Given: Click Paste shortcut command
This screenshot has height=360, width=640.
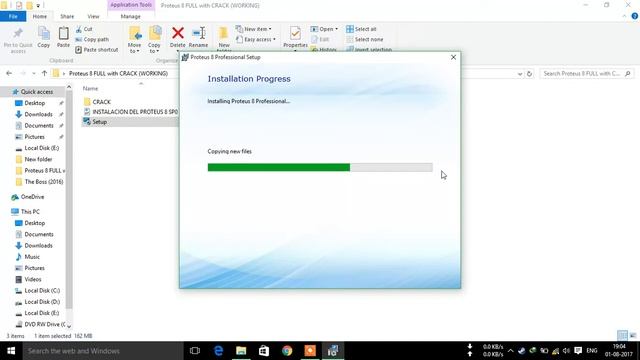Looking at the screenshot, I should 97,50.
